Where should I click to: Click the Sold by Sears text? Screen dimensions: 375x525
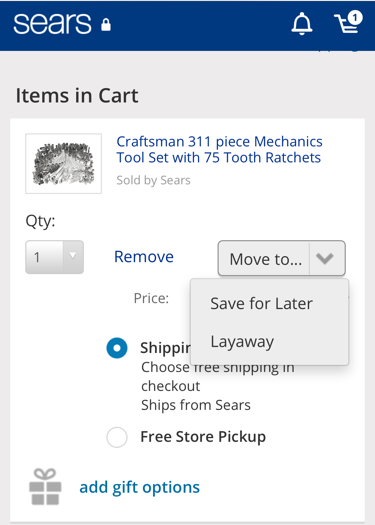(153, 180)
